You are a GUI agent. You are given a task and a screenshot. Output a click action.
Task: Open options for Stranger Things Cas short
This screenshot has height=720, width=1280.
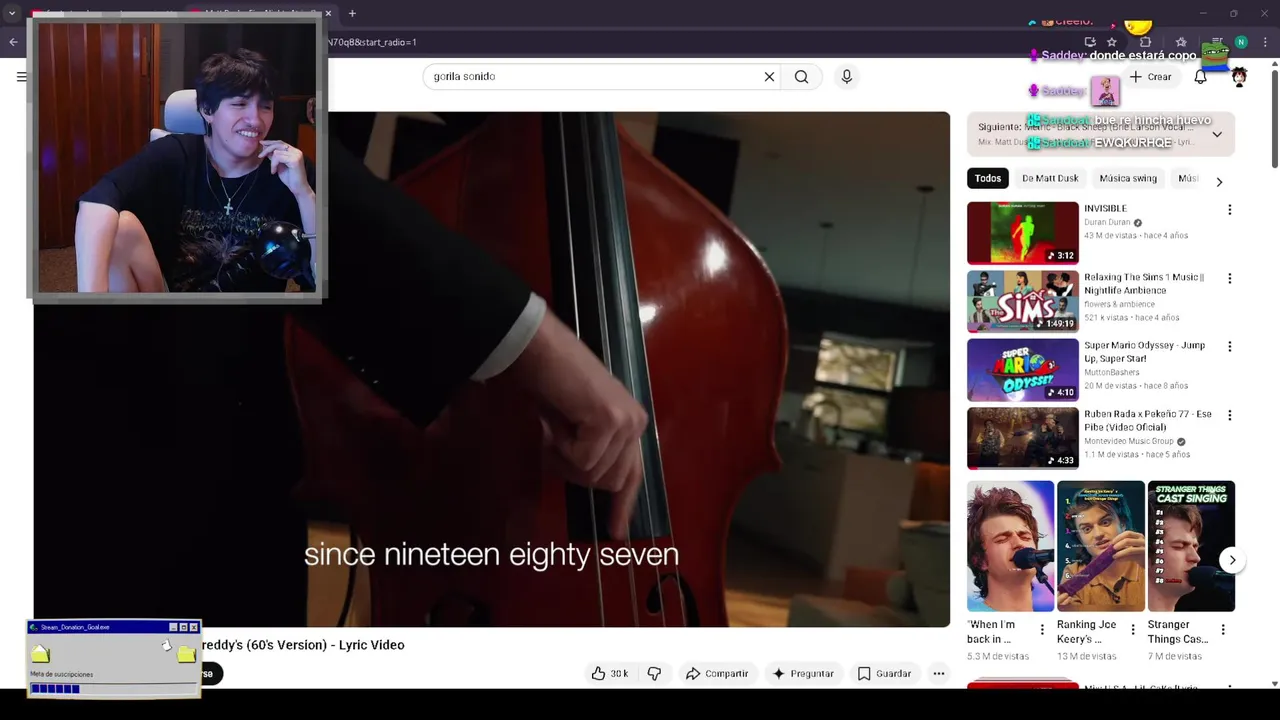click(x=1222, y=630)
